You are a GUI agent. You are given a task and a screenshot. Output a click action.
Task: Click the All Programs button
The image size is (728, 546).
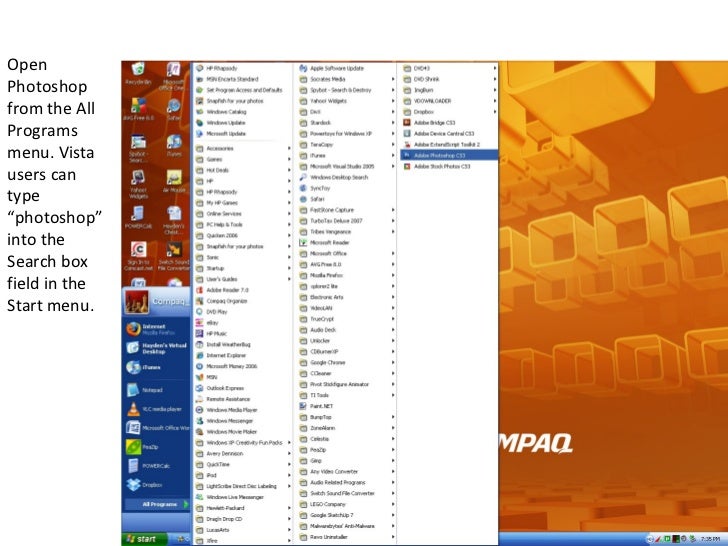[156, 504]
